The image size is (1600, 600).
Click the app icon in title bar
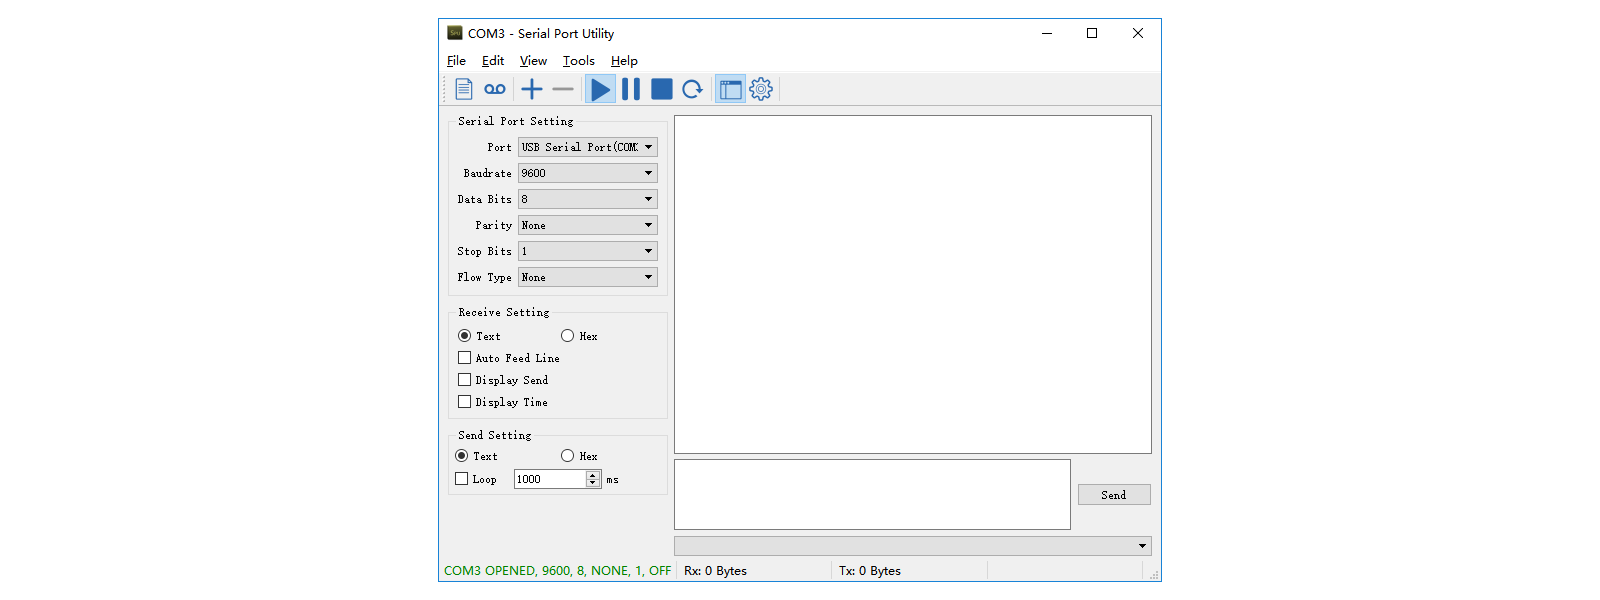coord(455,33)
